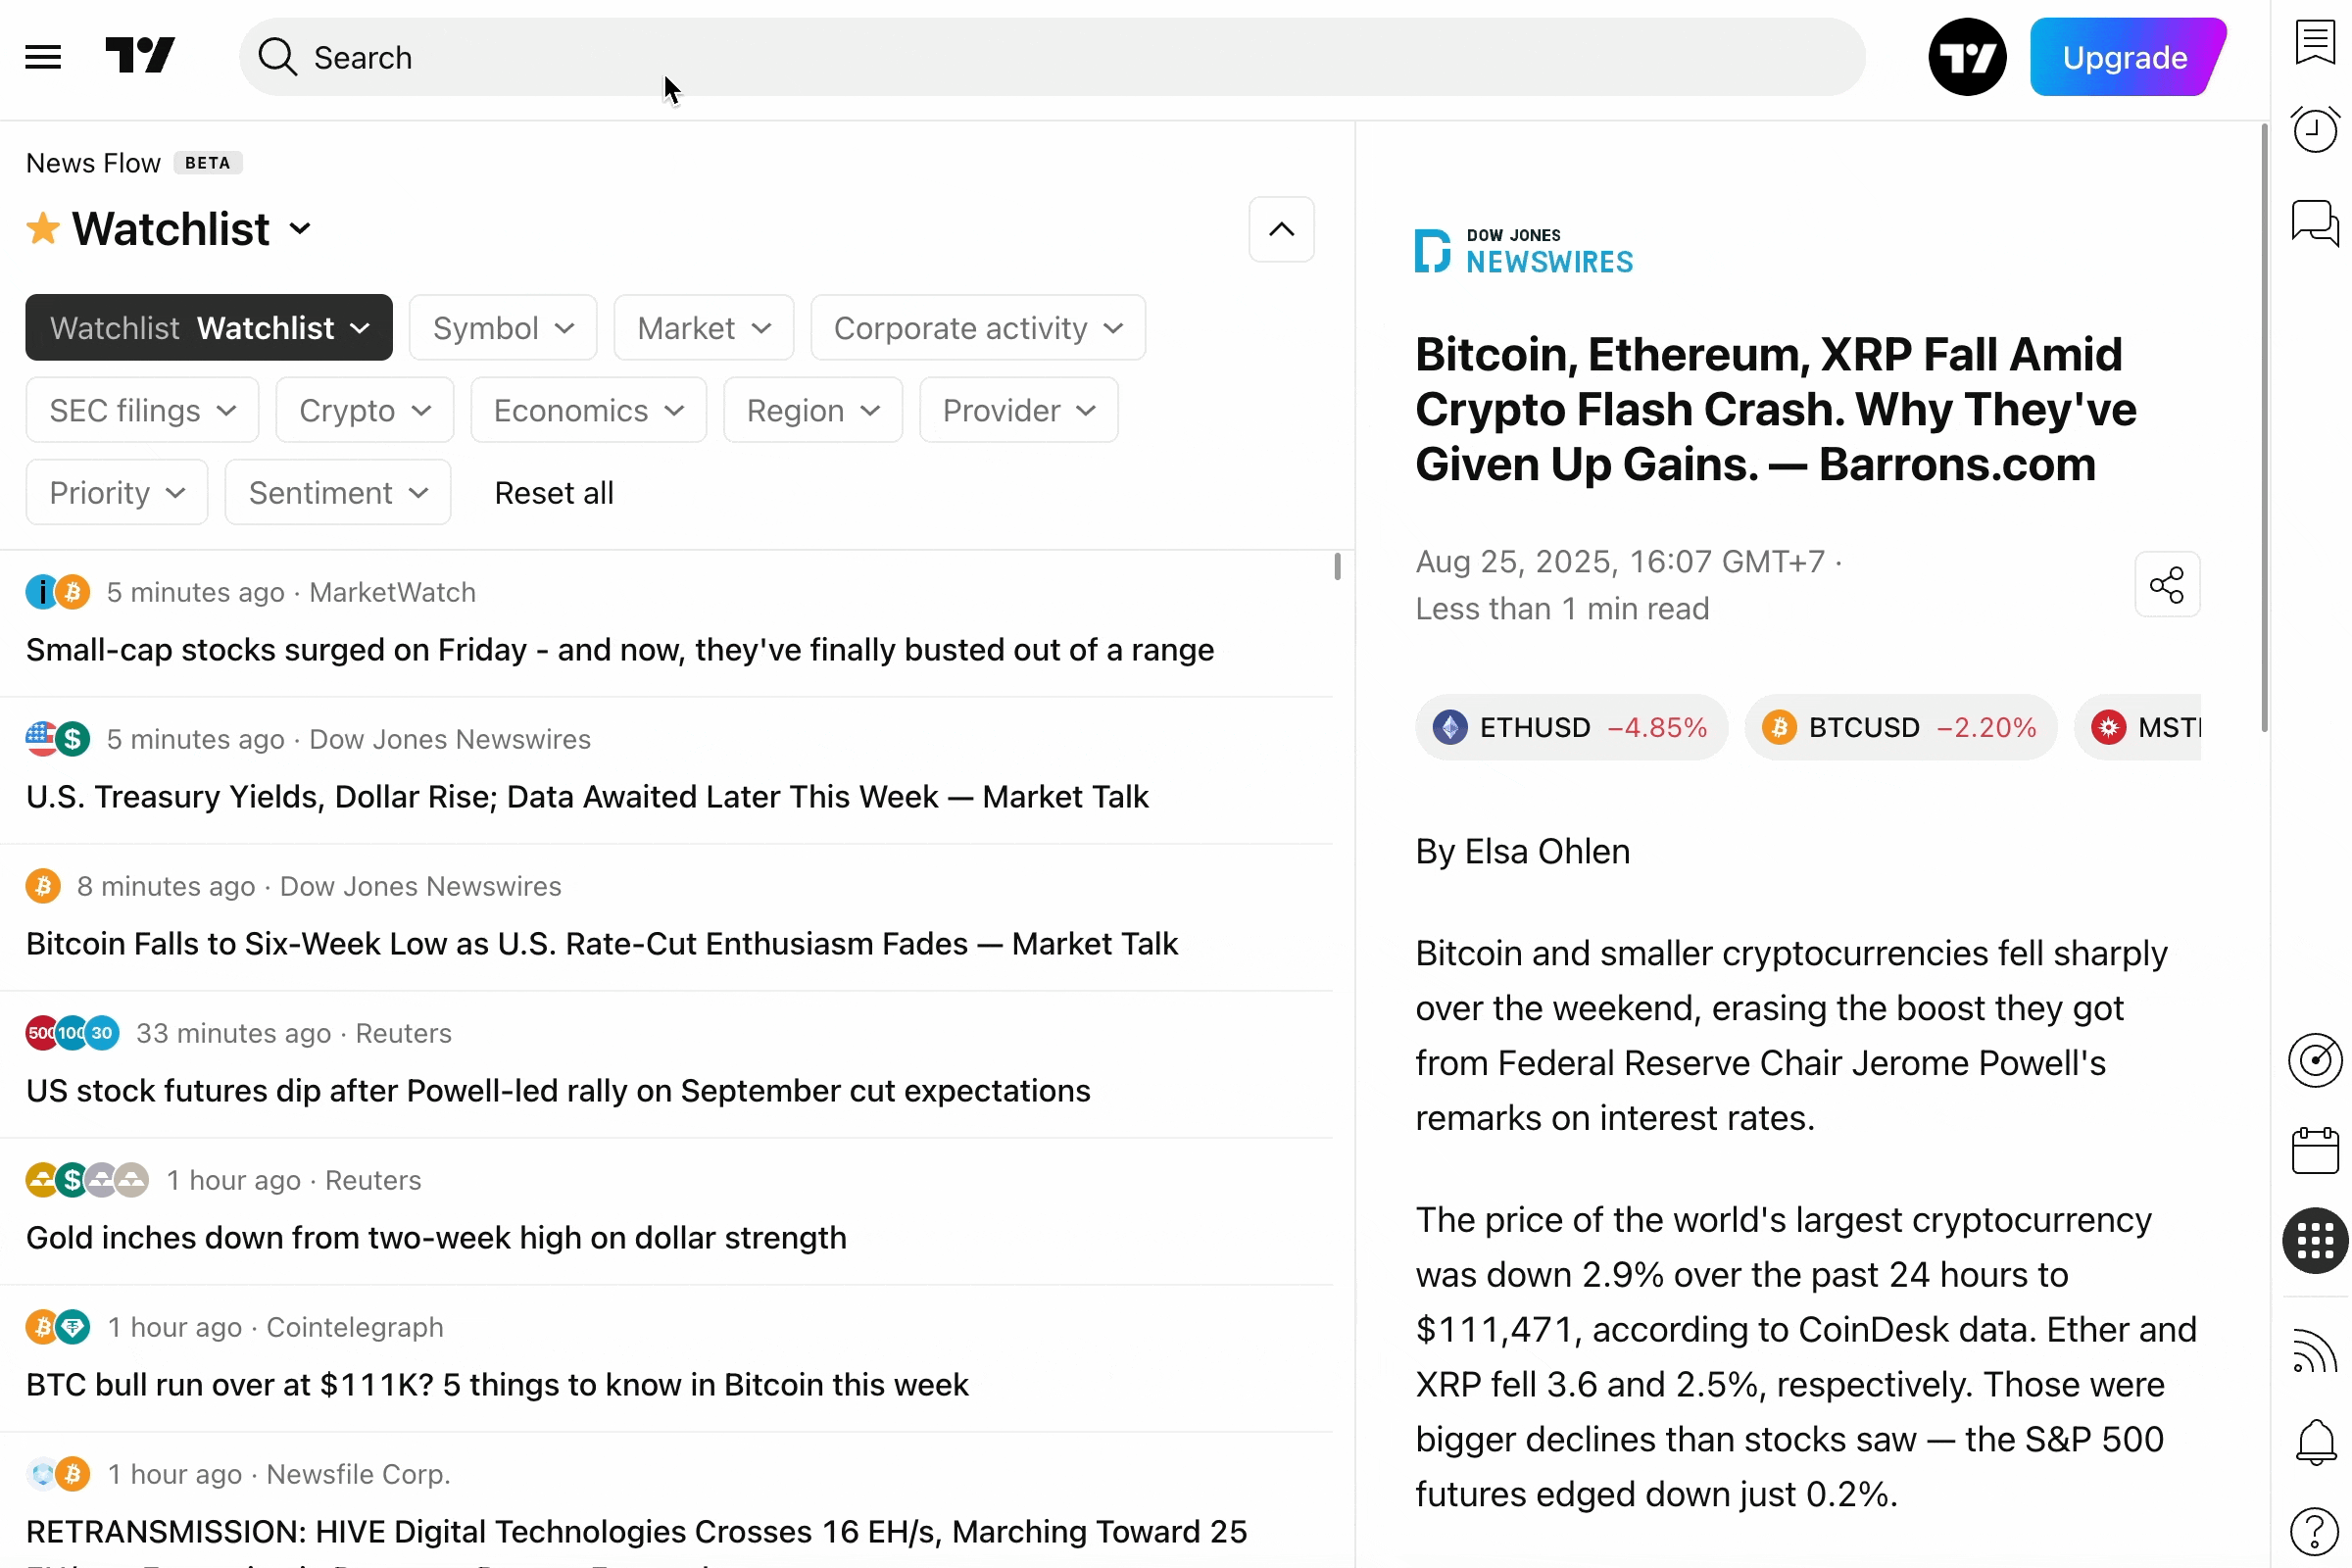
Task: Click the TradingView logo
Action: point(140,56)
